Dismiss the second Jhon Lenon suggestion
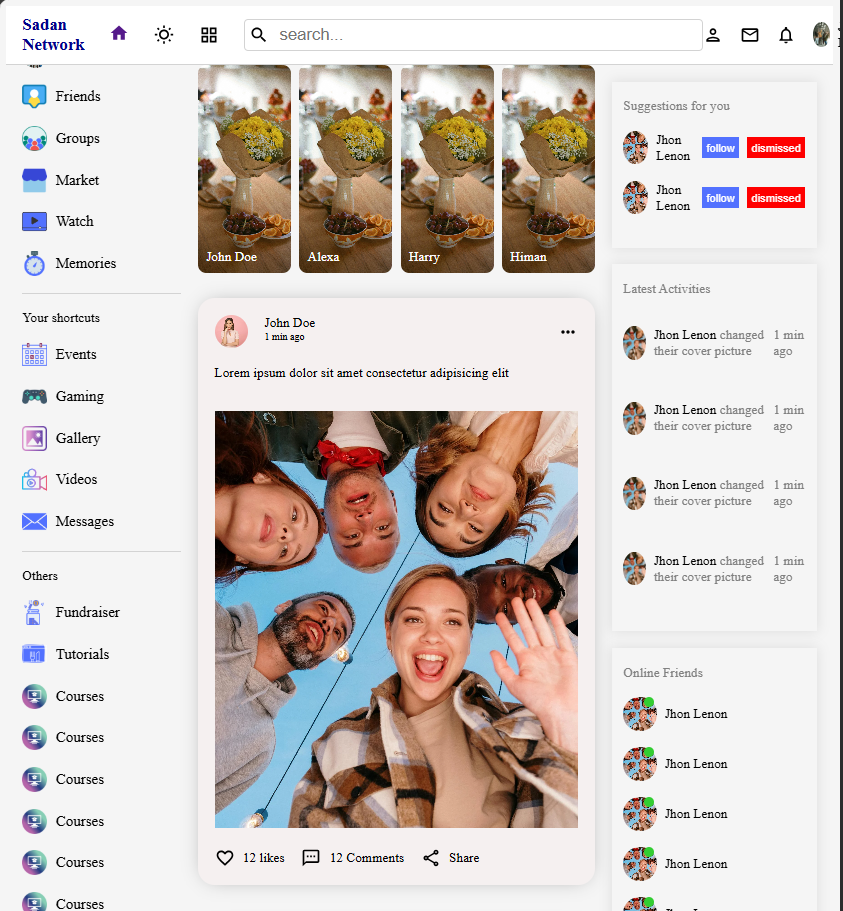Screen dimensions: 843x911 pos(776,198)
